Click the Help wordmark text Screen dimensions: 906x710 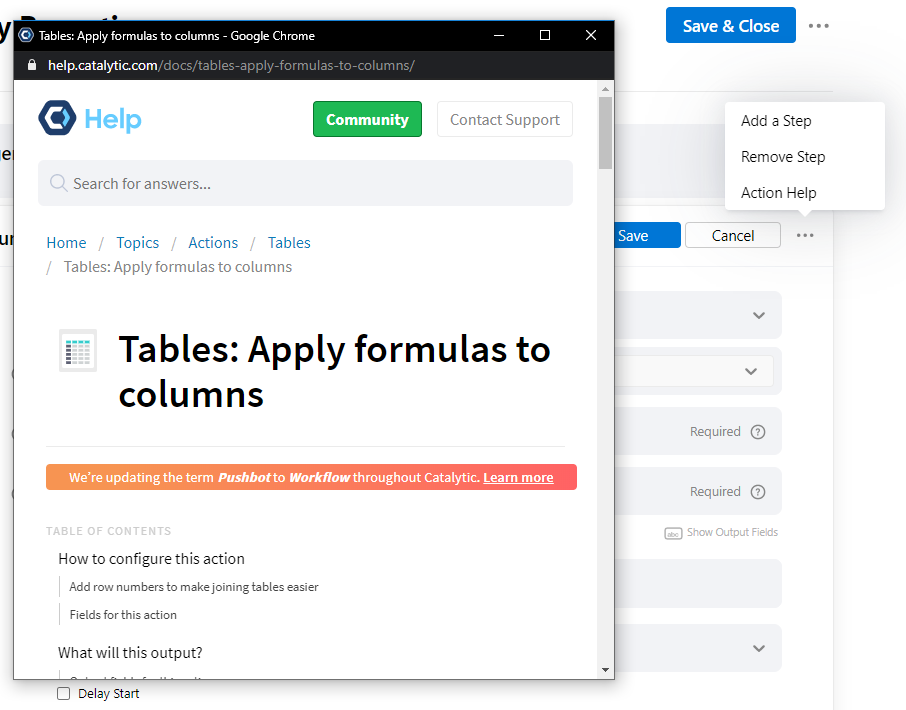pos(113,120)
